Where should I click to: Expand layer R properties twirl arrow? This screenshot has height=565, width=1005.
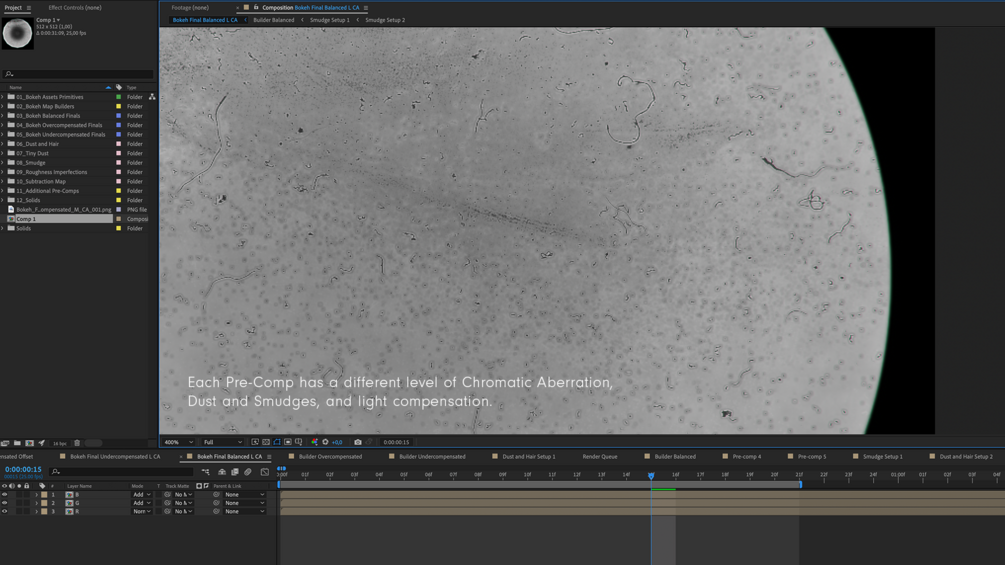[x=37, y=511]
